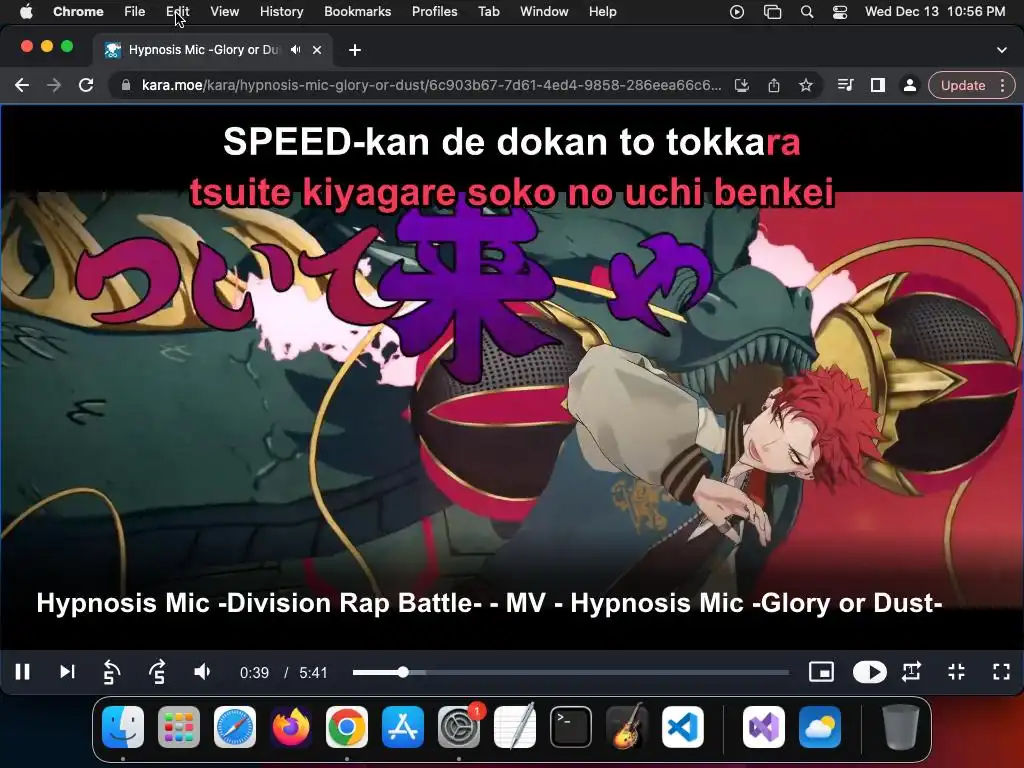Open the Chrome side panel
This screenshot has height=768, width=1024.
[x=878, y=86]
